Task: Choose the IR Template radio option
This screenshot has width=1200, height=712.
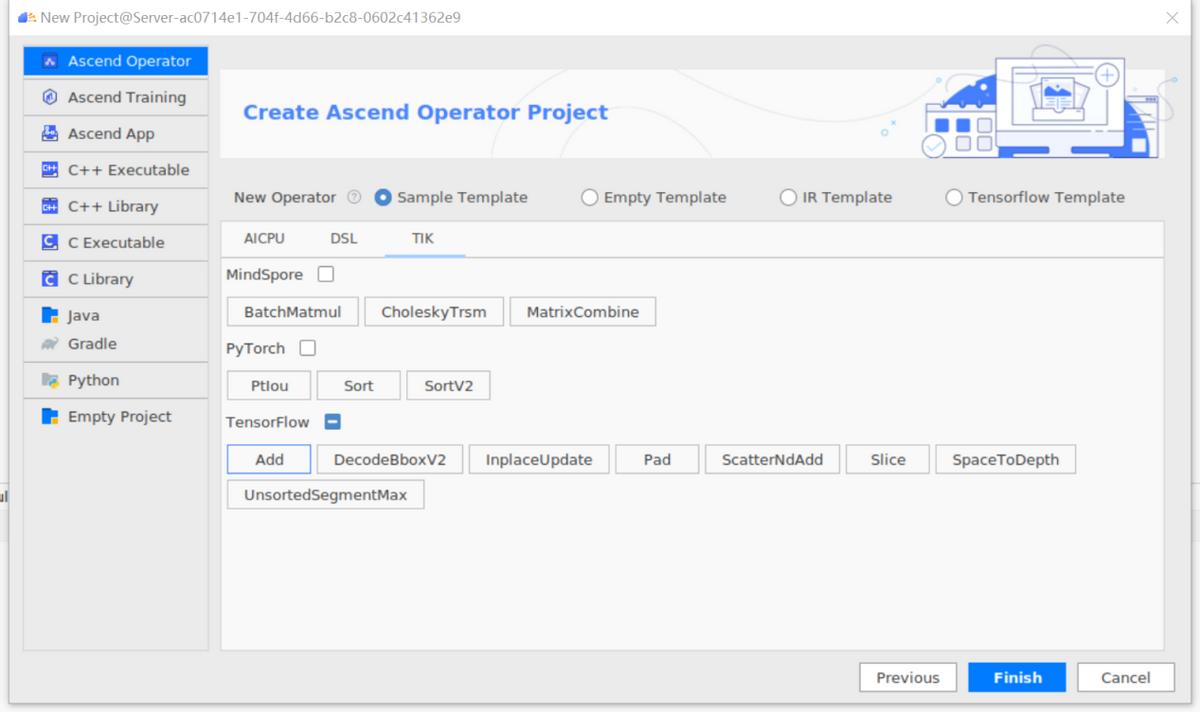Action: coord(788,197)
